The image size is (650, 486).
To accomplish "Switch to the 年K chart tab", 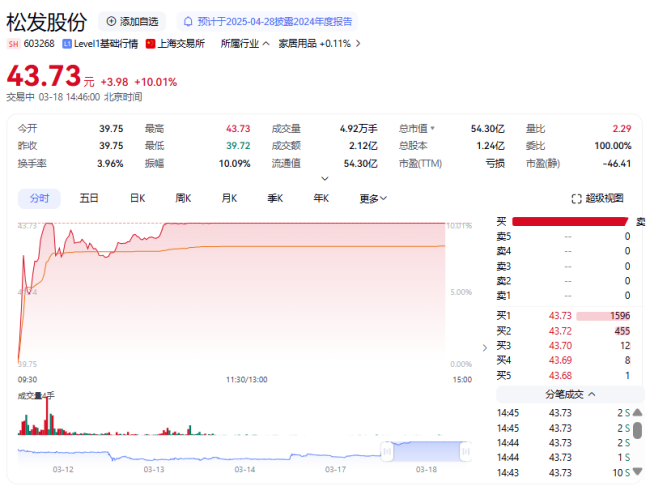I will pyautogui.click(x=321, y=199).
